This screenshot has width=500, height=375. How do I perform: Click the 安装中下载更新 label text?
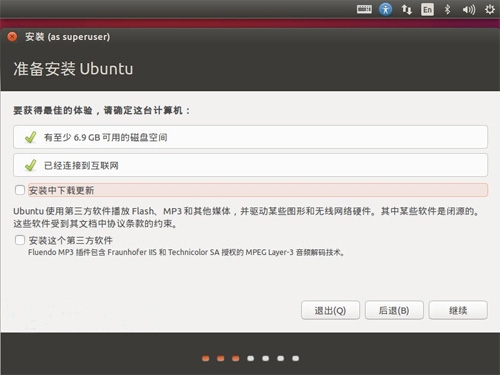[x=61, y=190]
